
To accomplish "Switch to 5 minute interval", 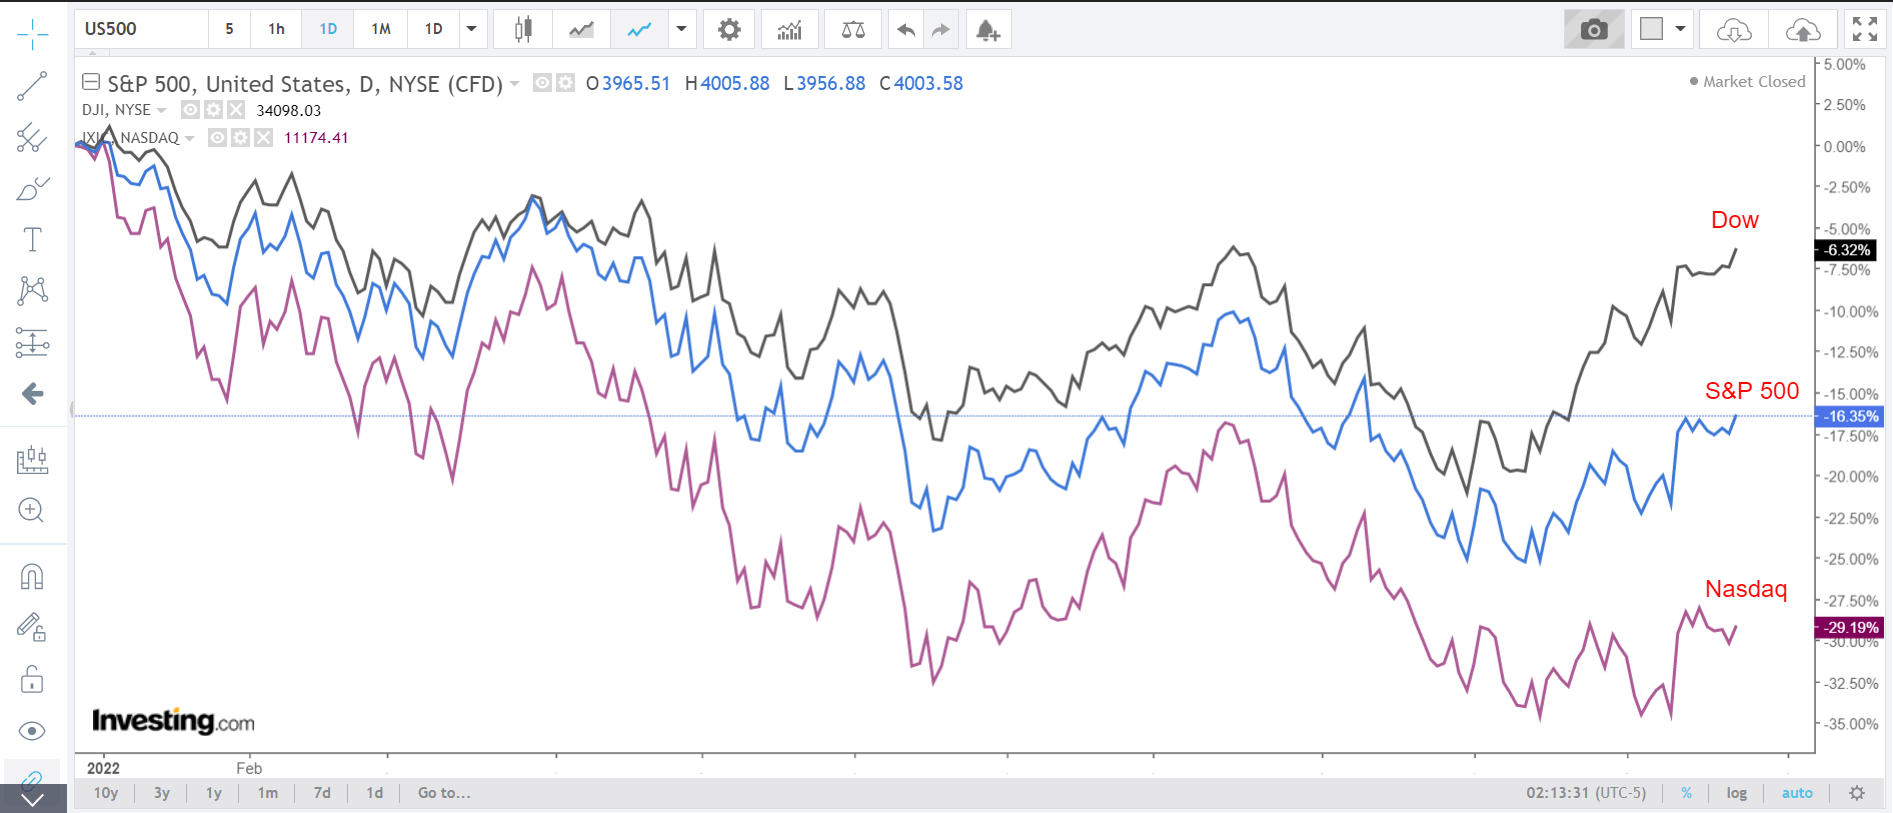I will click(x=229, y=29).
